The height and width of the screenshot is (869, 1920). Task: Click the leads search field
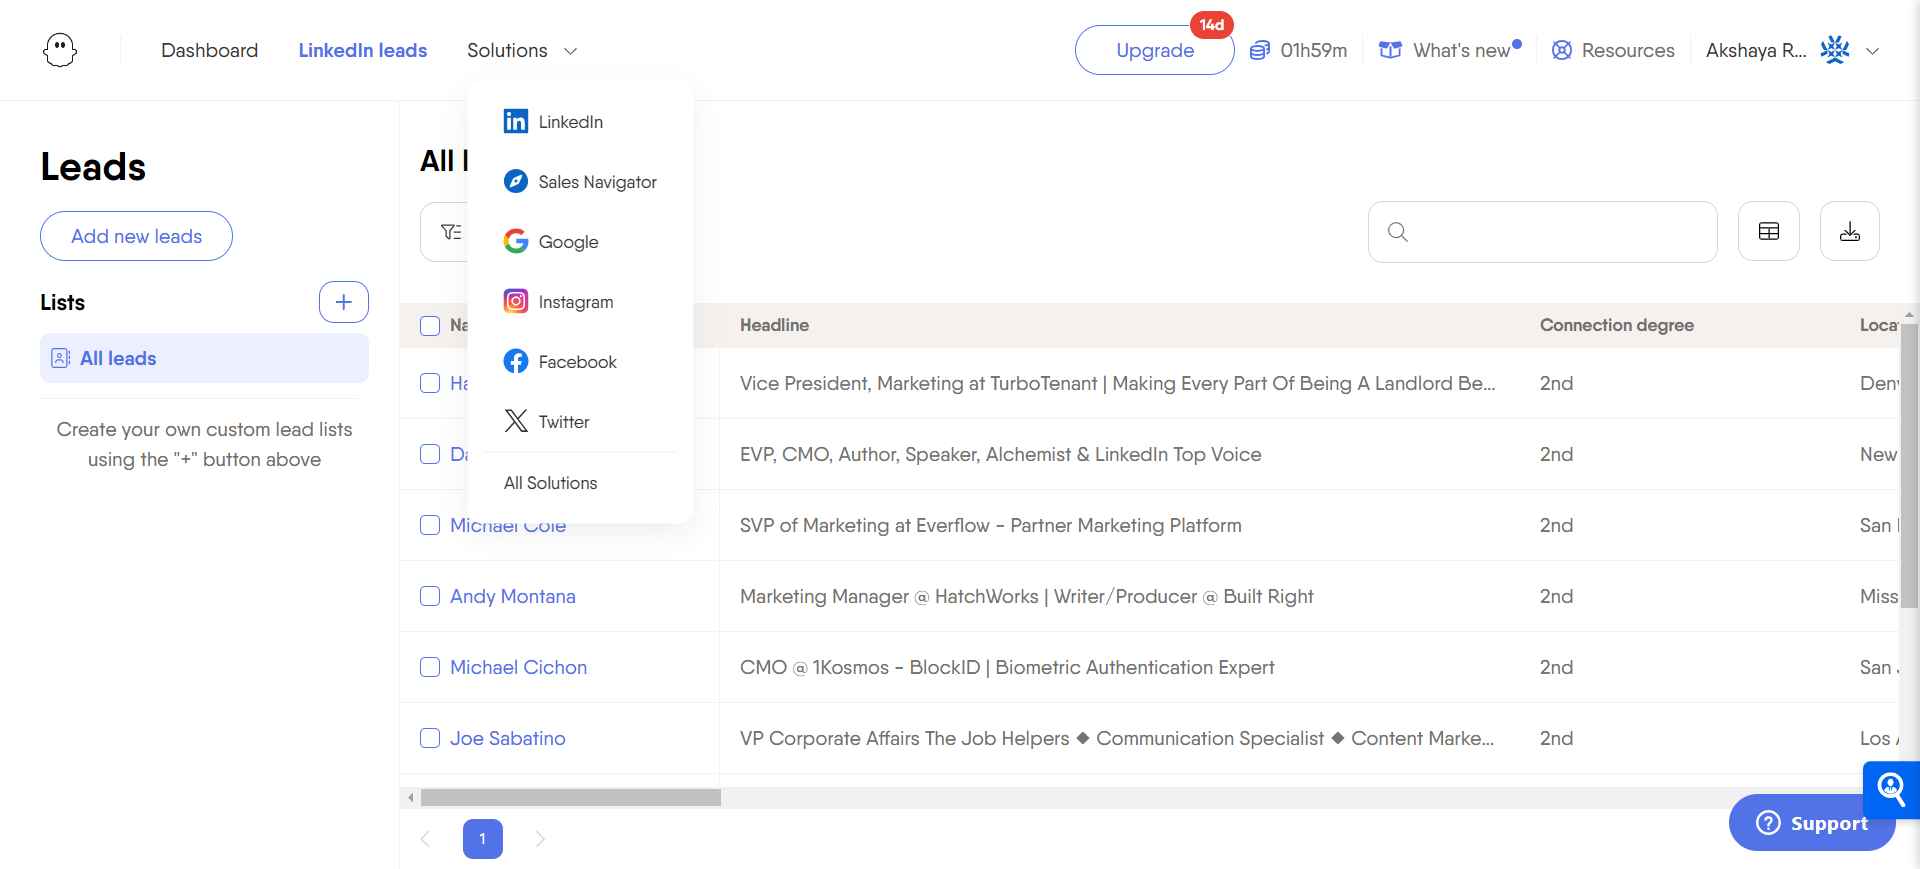pyautogui.click(x=1543, y=232)
